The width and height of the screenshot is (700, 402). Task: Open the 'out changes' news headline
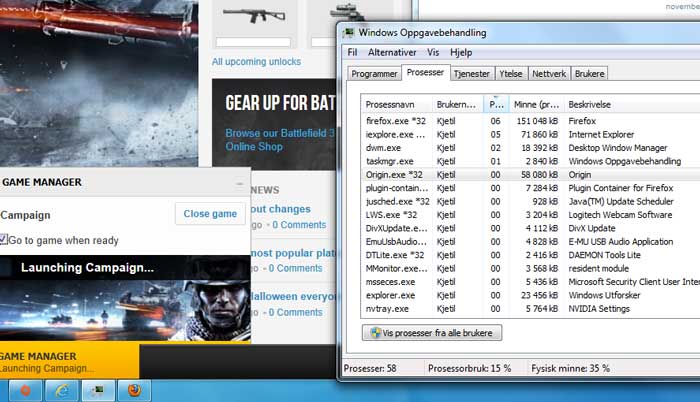coord(280,209)
